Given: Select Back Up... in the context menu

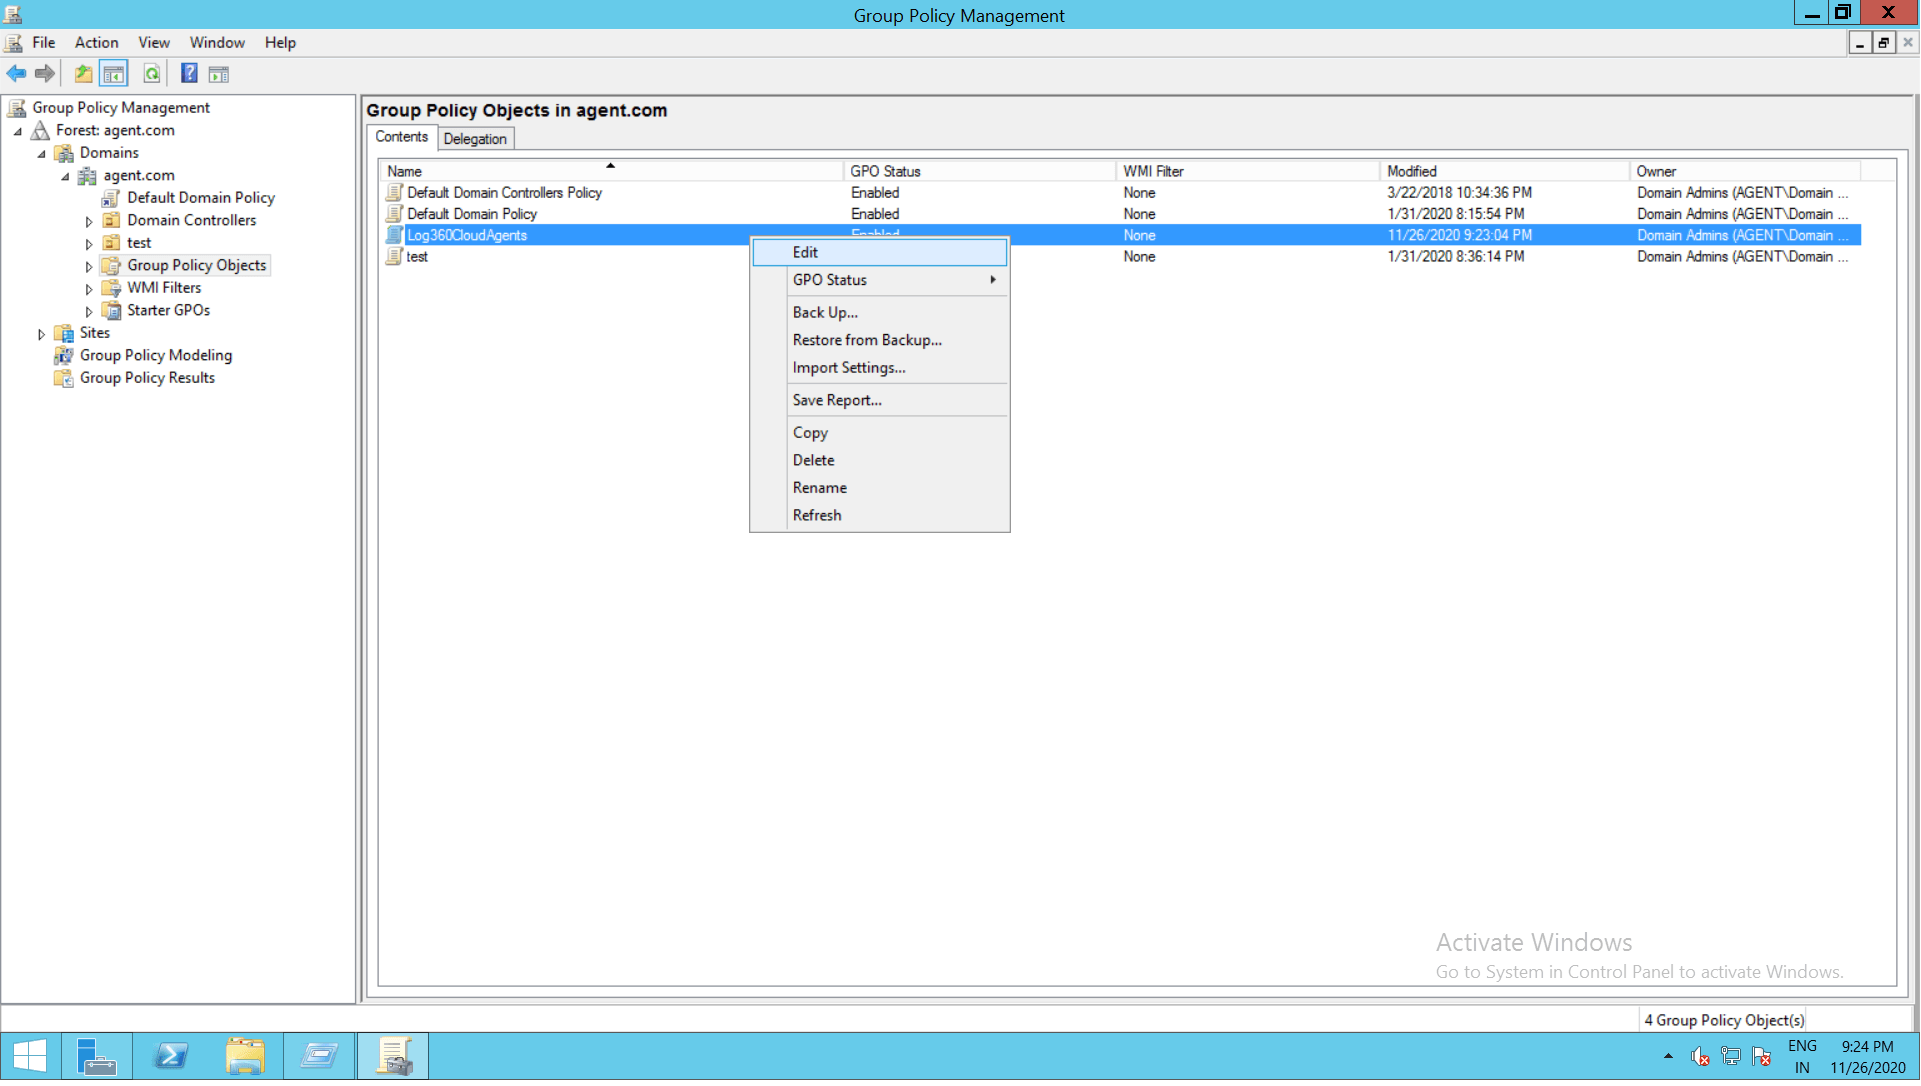Looking at the screenshot, I should click(x=825, y=313).
